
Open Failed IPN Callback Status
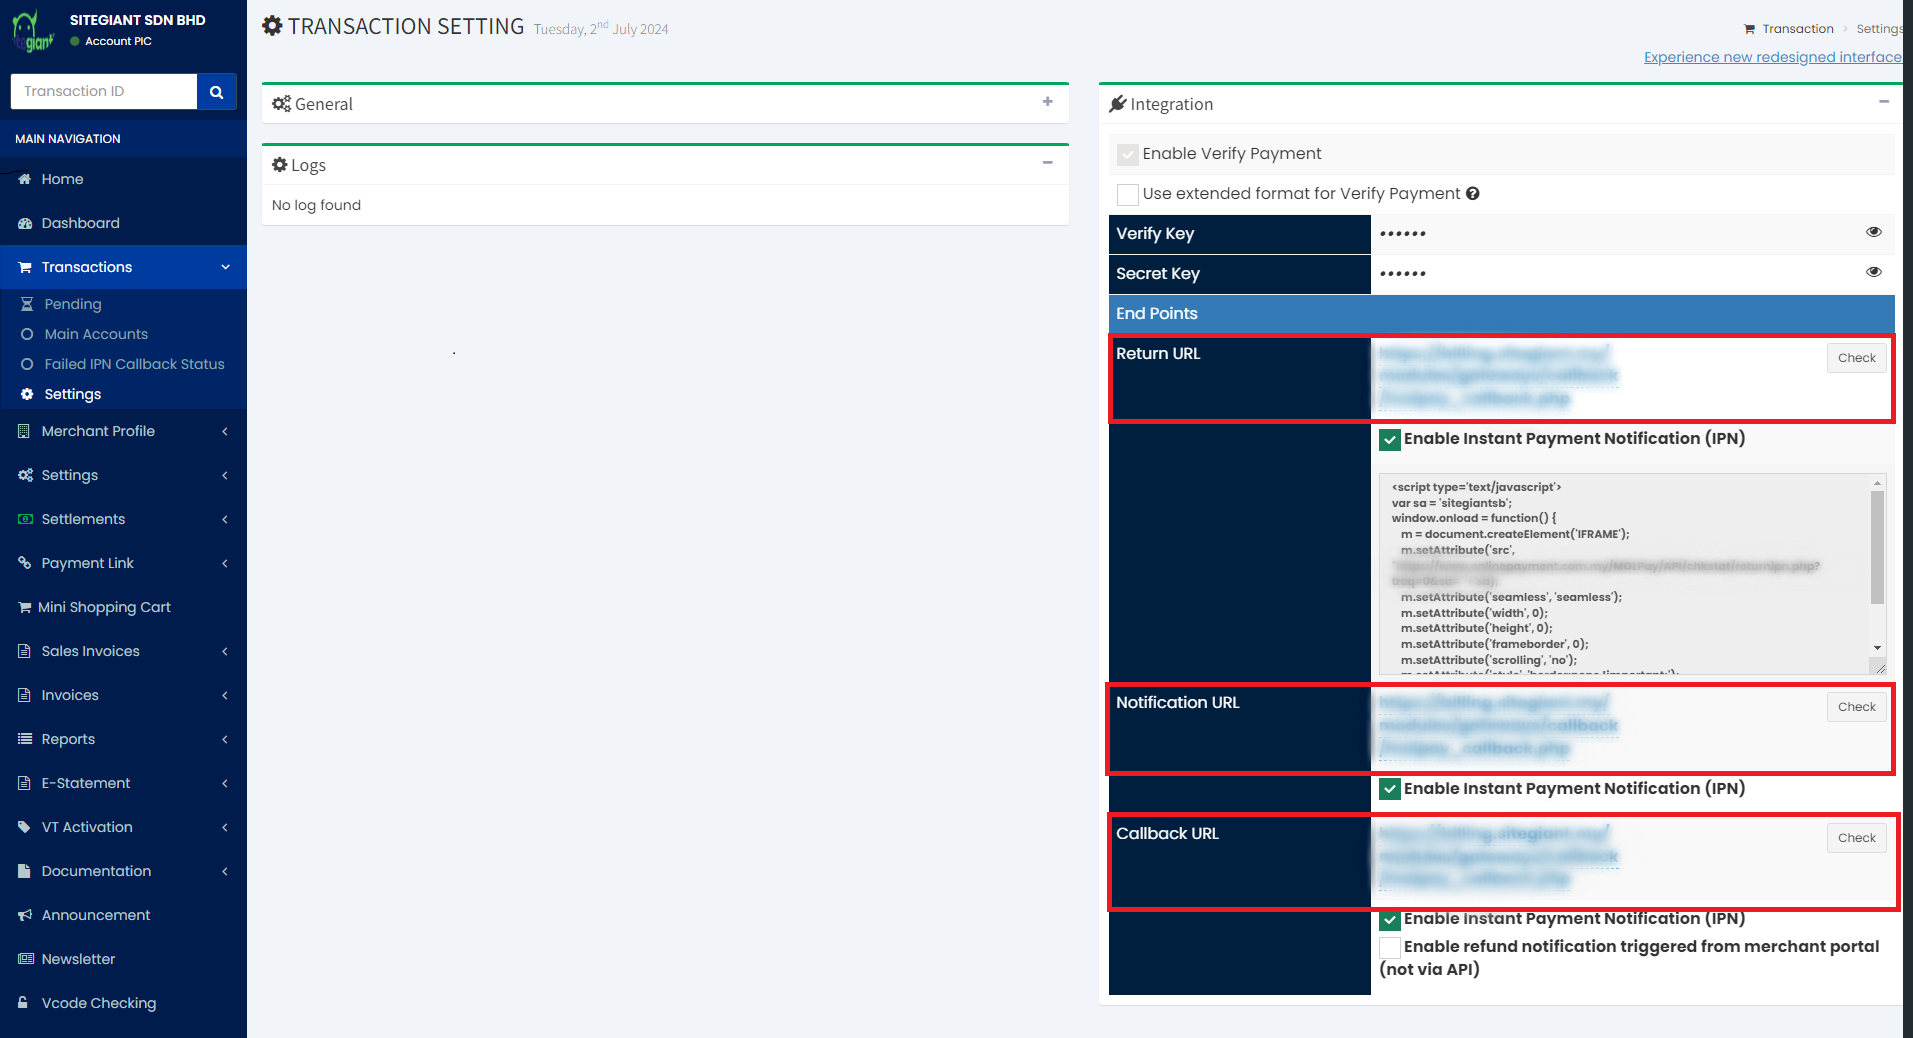(x=134, y=364)
